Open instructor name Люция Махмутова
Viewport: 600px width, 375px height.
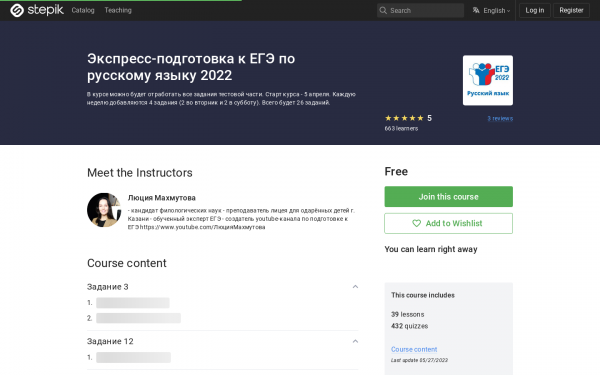[x=161, y=198]
